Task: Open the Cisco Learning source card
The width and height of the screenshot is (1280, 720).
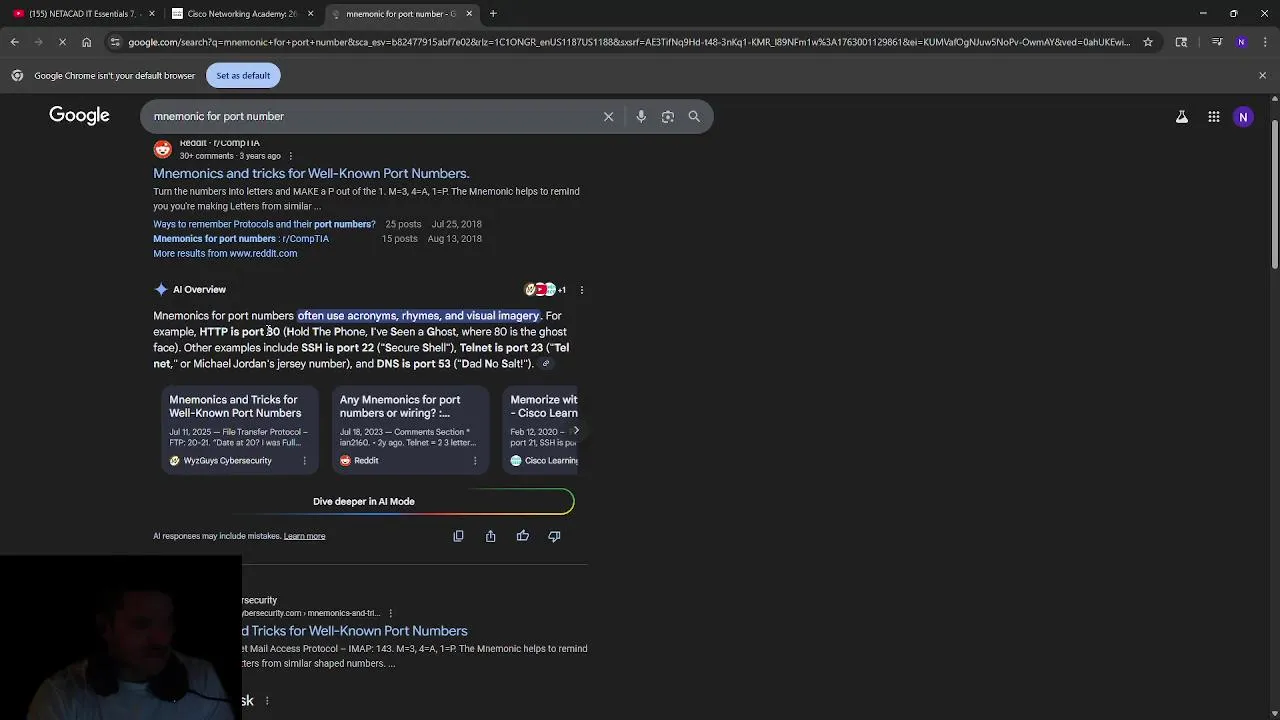Action: pos(542,430)
